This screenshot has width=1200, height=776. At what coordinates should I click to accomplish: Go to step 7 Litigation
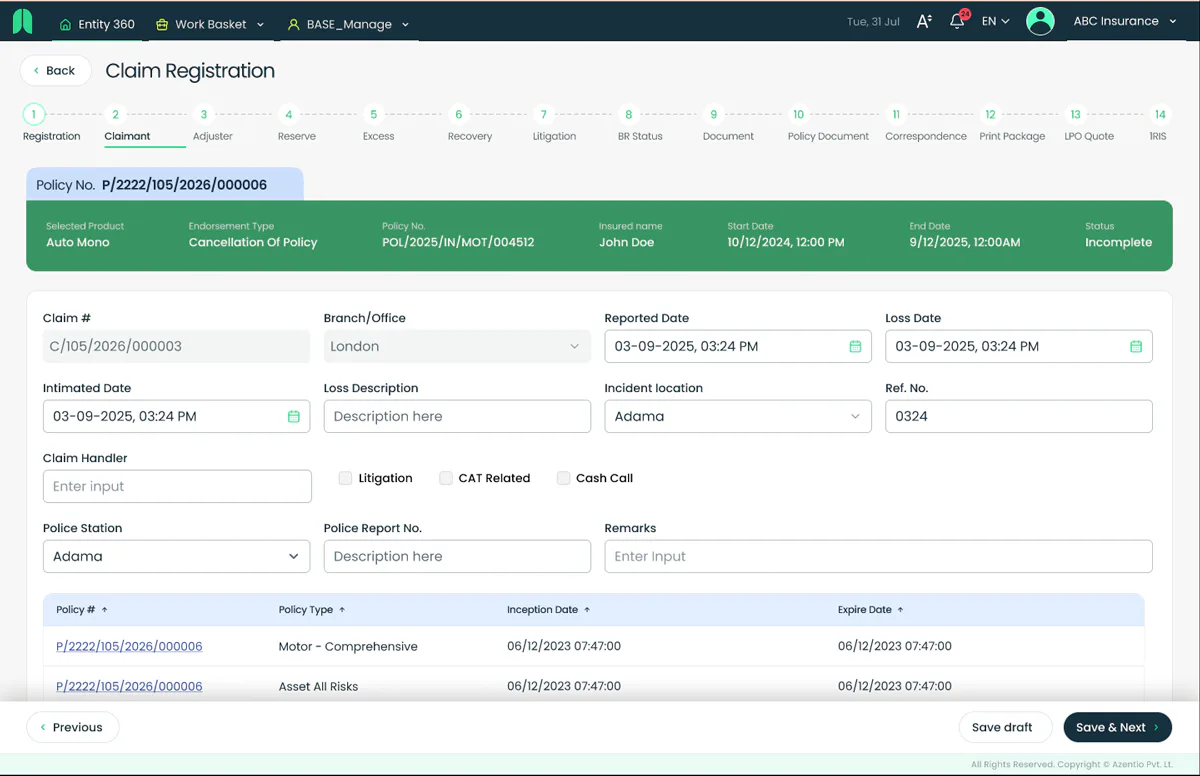tap(554, 125)
